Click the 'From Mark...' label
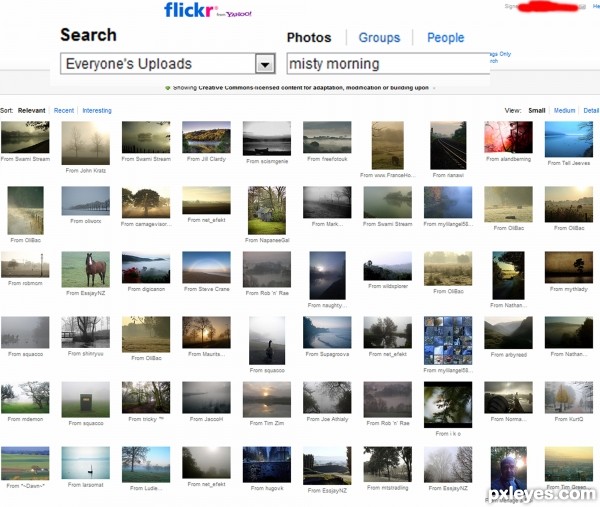This screenshot has width=600, height=507. point(327,224)
